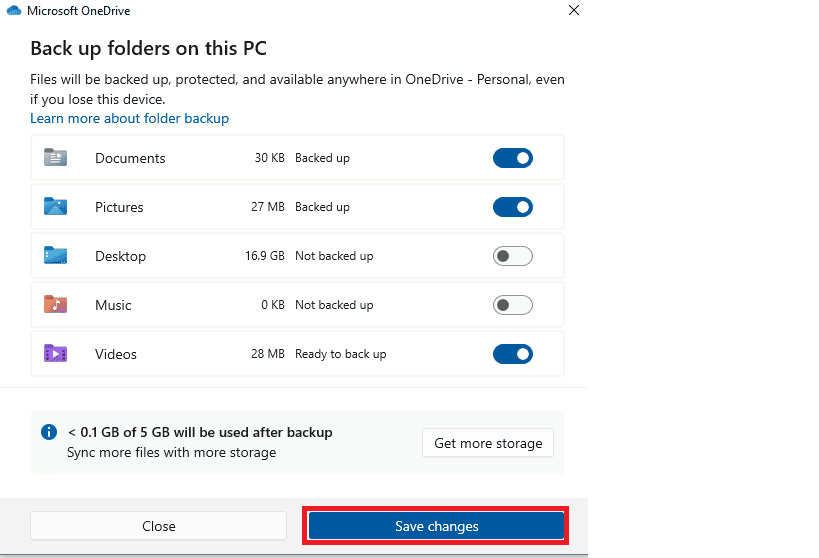
Task: Select the Videos folder name
Action: [x=116, y=354]
